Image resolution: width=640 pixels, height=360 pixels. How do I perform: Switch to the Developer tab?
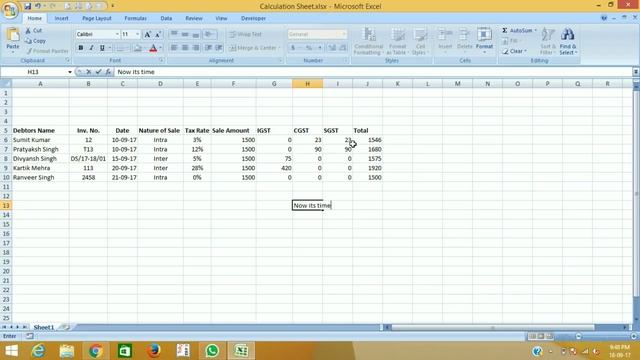(253, 18)
